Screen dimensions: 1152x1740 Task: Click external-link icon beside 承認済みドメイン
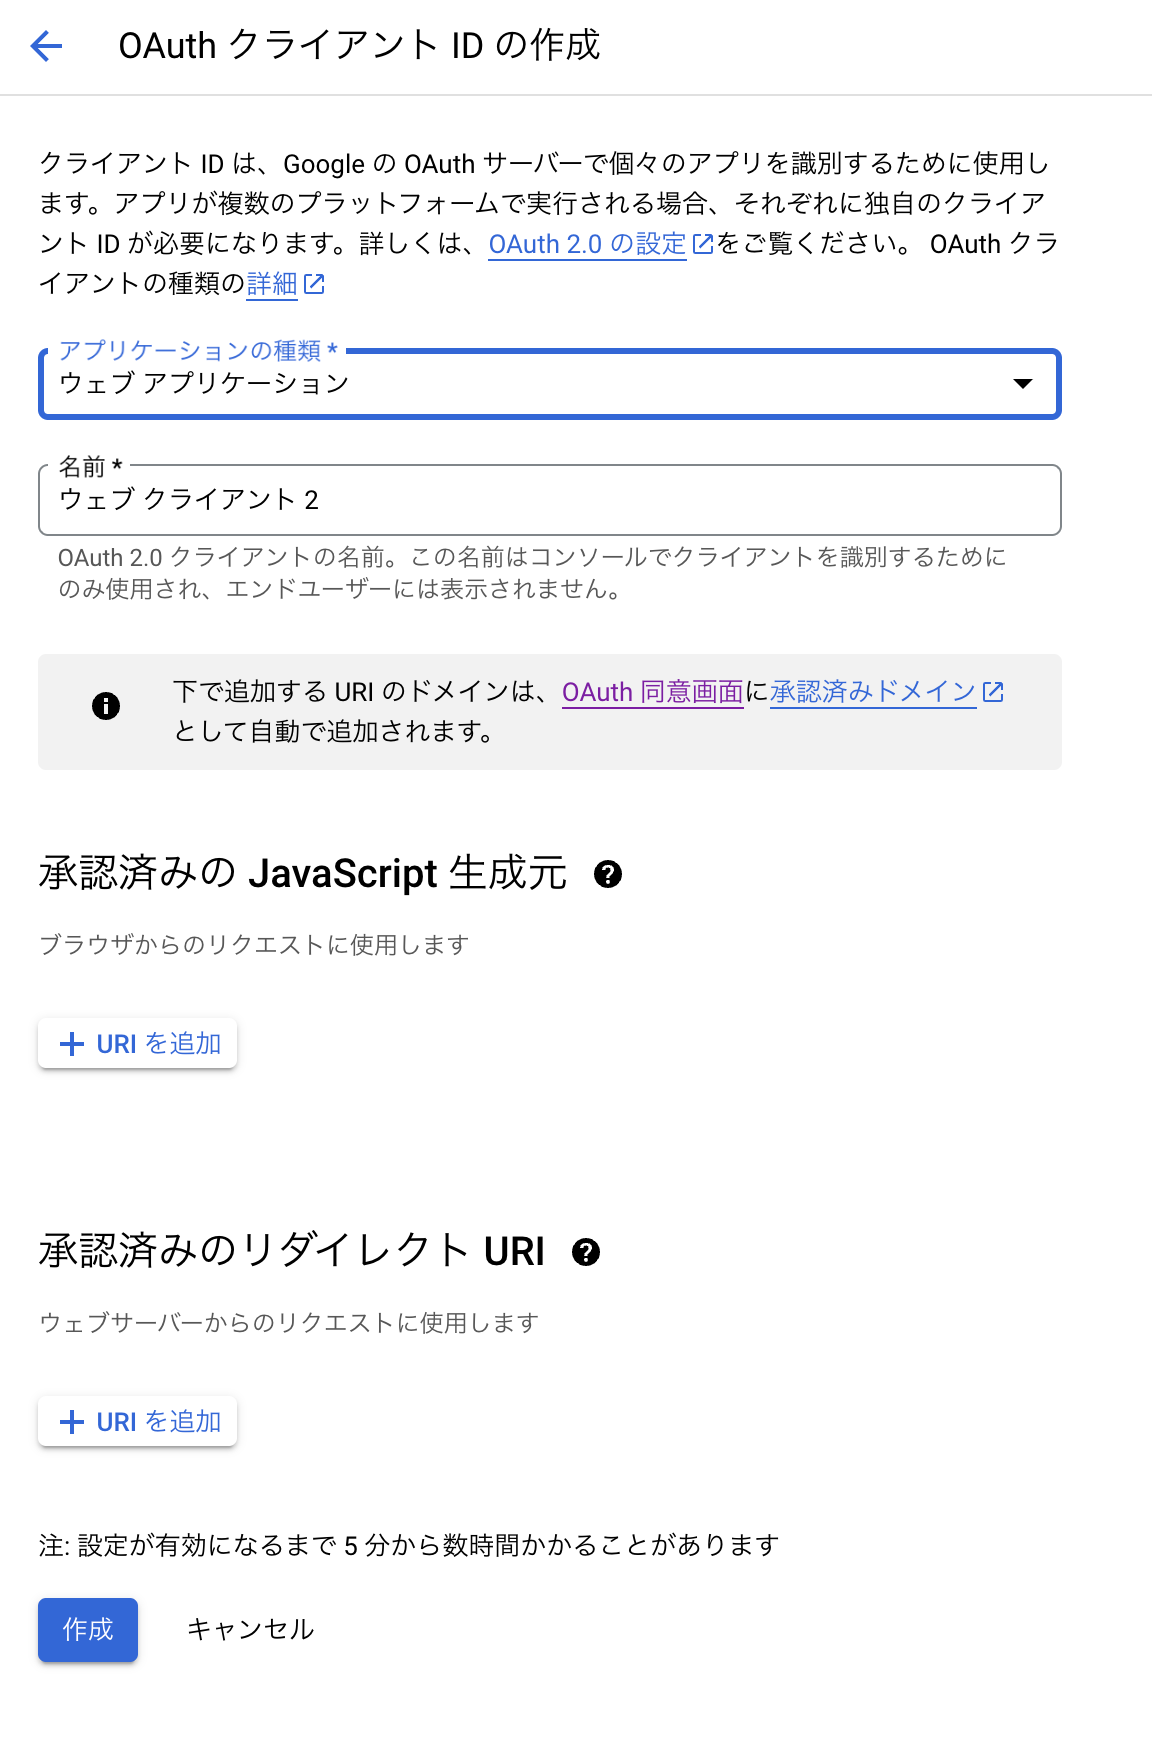993,692
